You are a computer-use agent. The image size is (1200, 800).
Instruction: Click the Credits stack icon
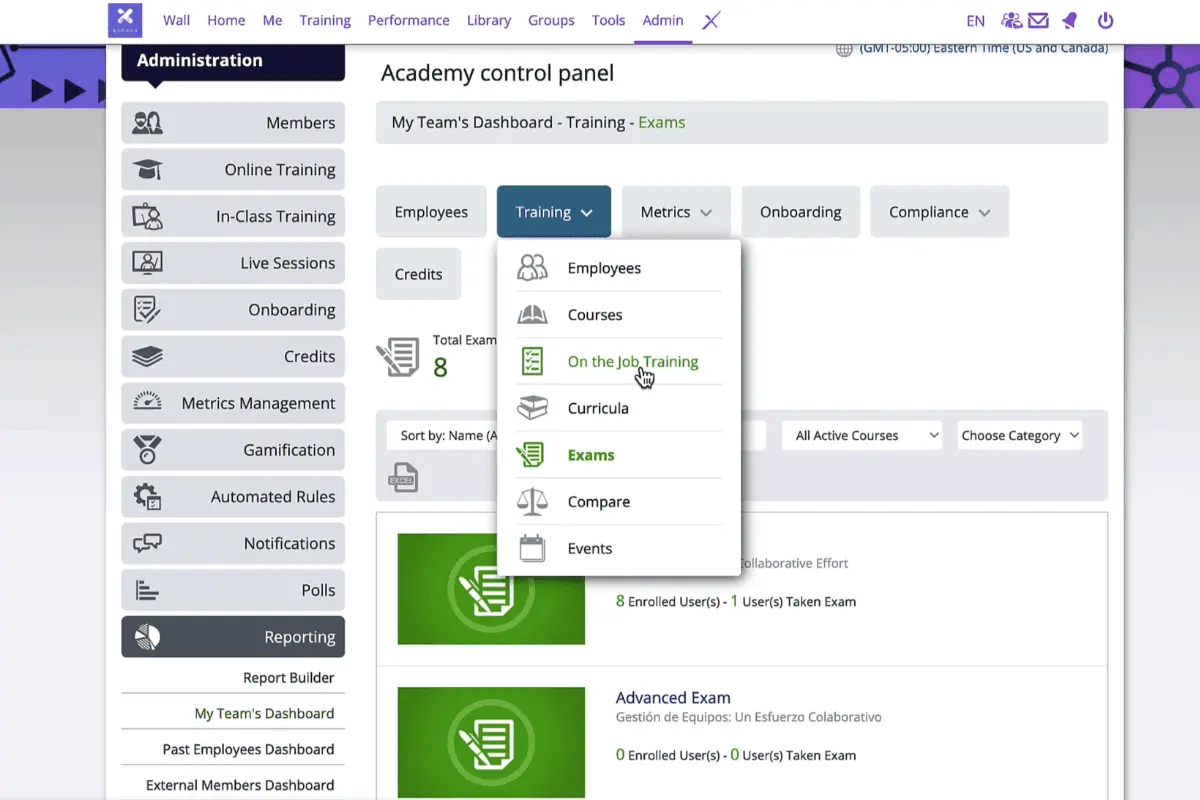pyautogui.click(x=148, y=356)
